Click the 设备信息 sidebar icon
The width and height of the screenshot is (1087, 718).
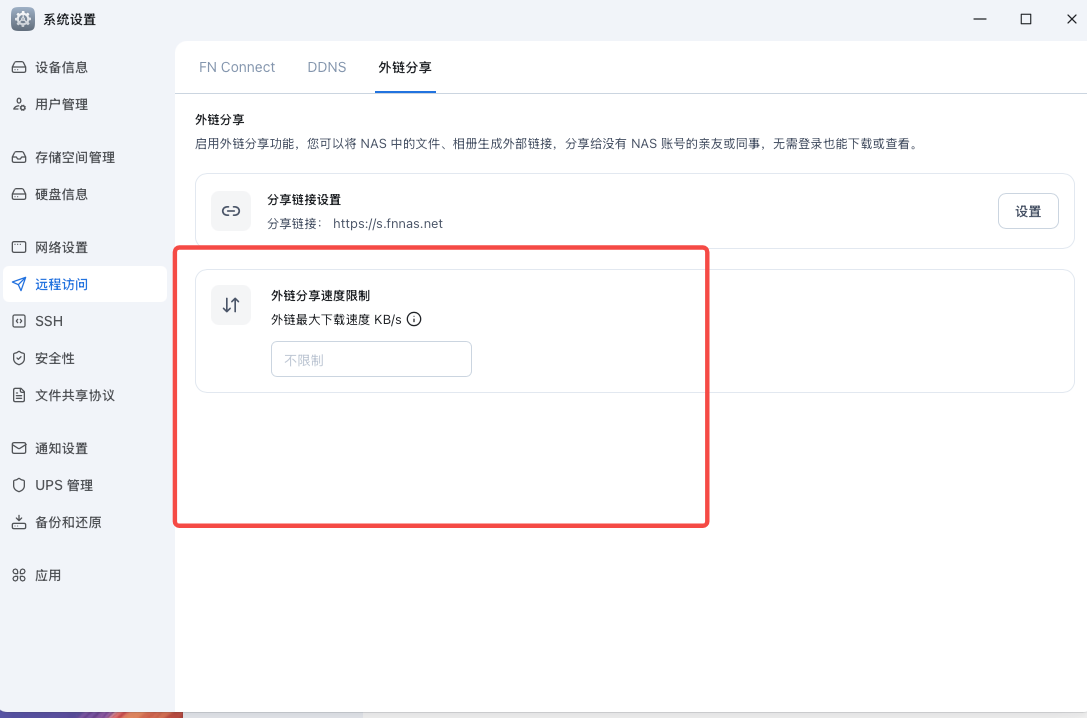19,67
